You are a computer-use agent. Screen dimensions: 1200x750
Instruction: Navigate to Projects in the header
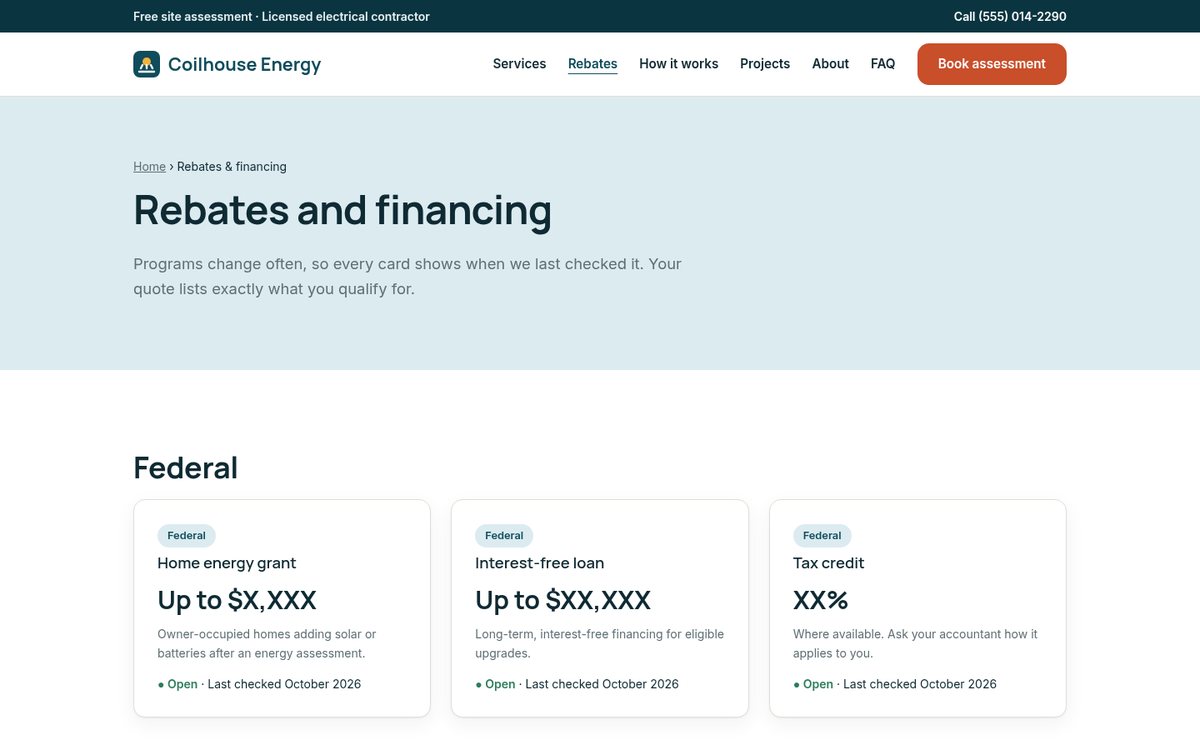[765, 64]
